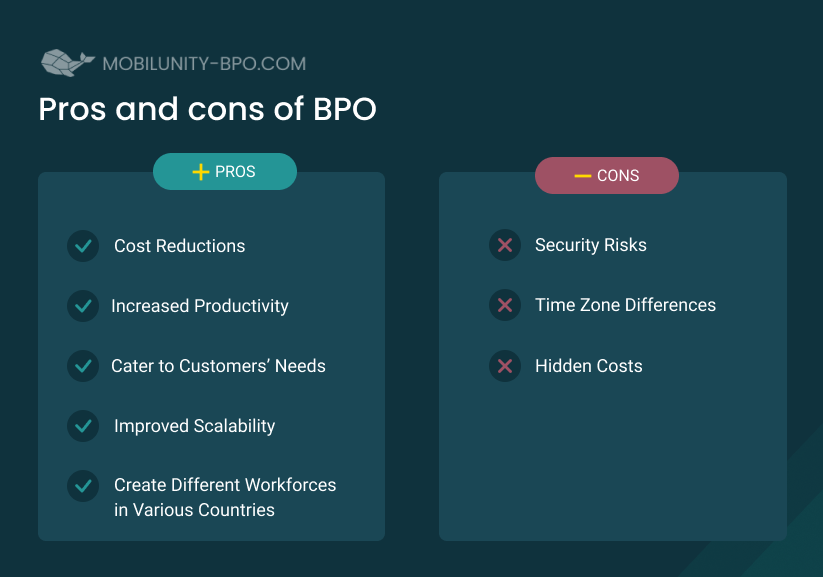
Task: Click the Mobilunity whale logo icon
Action: tap(68, 63)
